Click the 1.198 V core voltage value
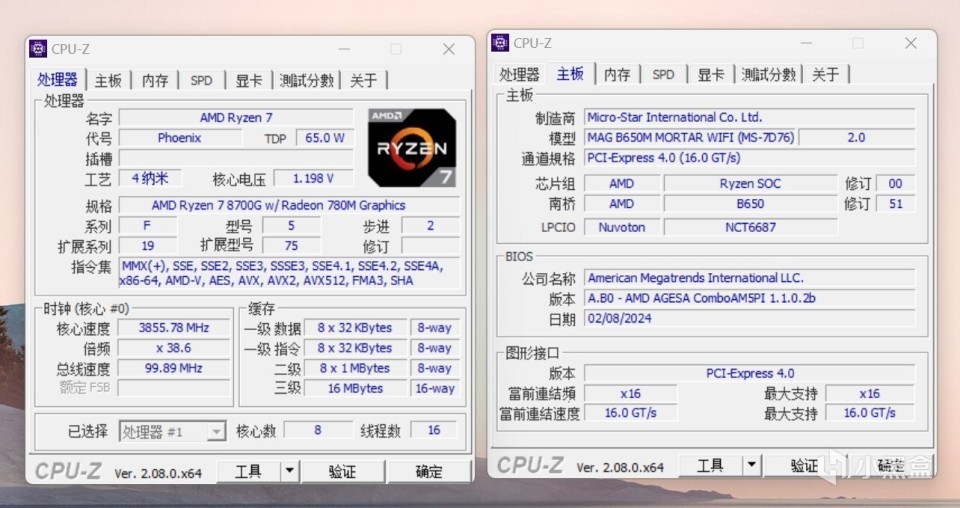Image resolution: width=960 pixels, height=508 pixels. 313,178
